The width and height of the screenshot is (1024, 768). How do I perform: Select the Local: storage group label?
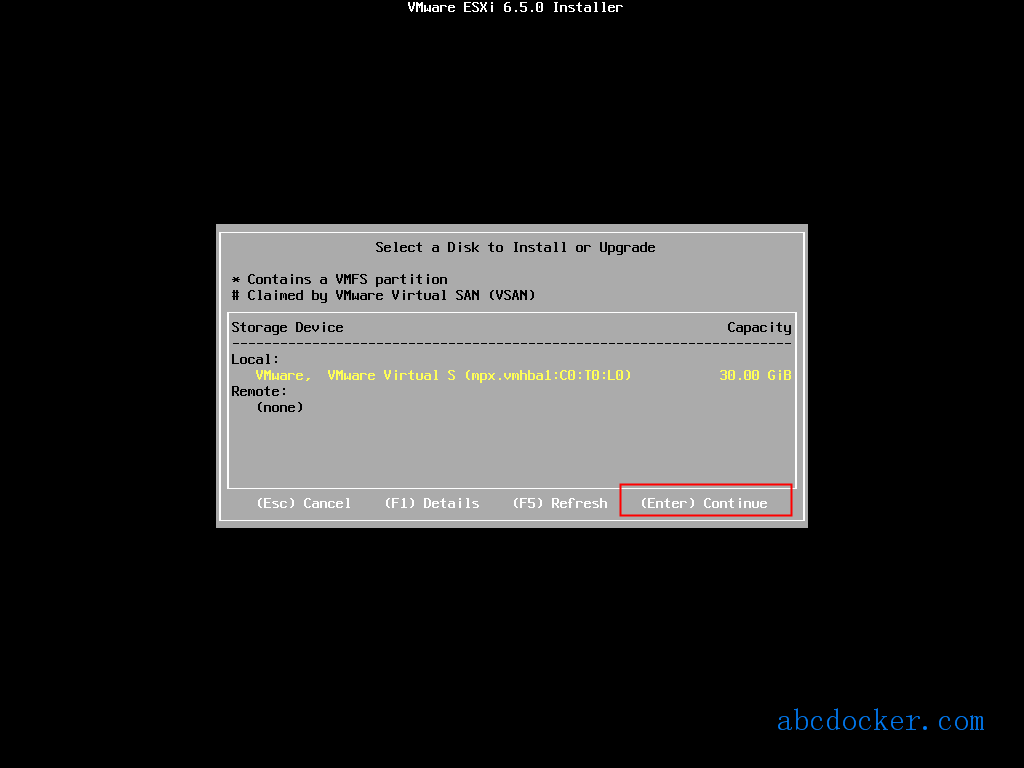255,359
